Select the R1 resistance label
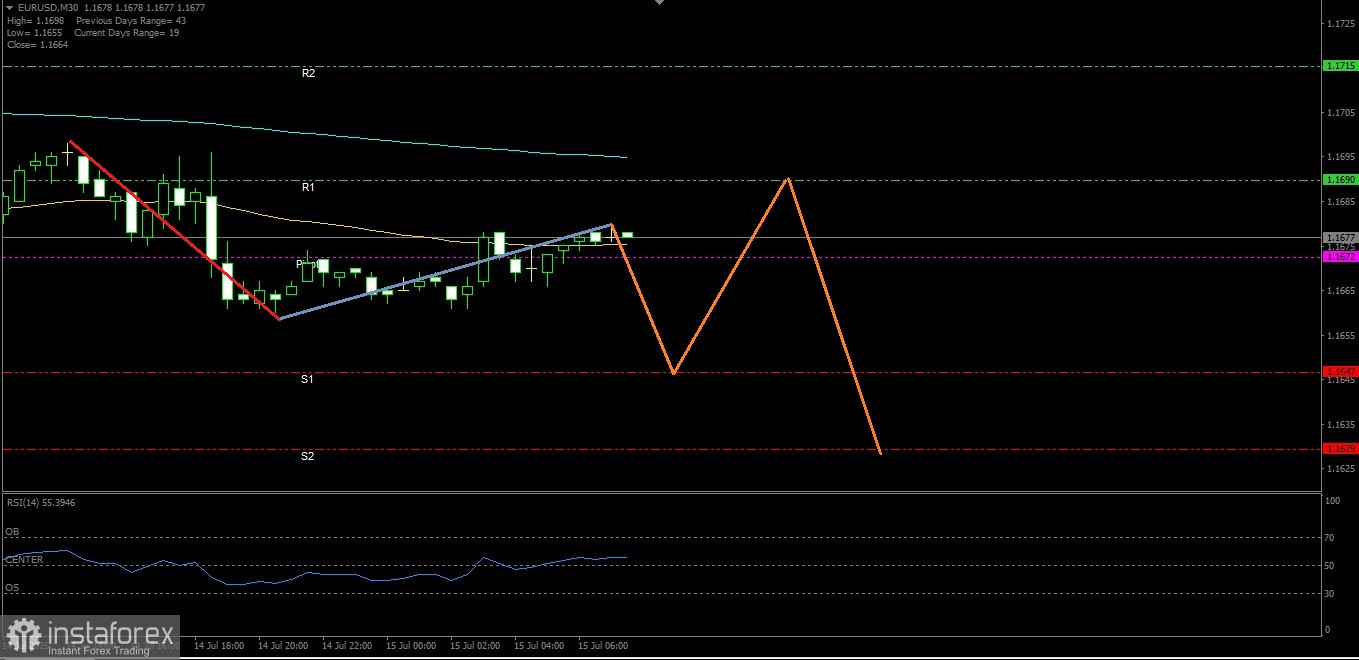 [x=309, y=187]
